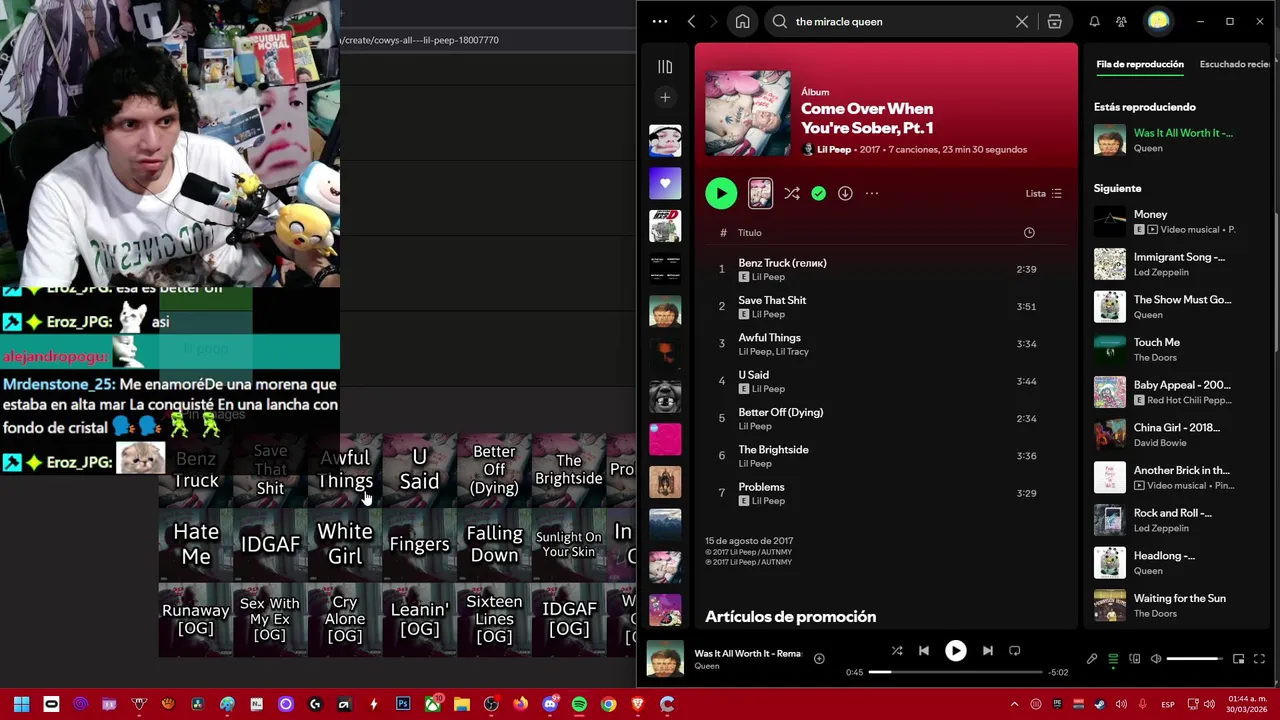This screenshot has width=1280, height=720.
Task: Toggle saved-to-library green checkmark
Action: coord(819,193)
